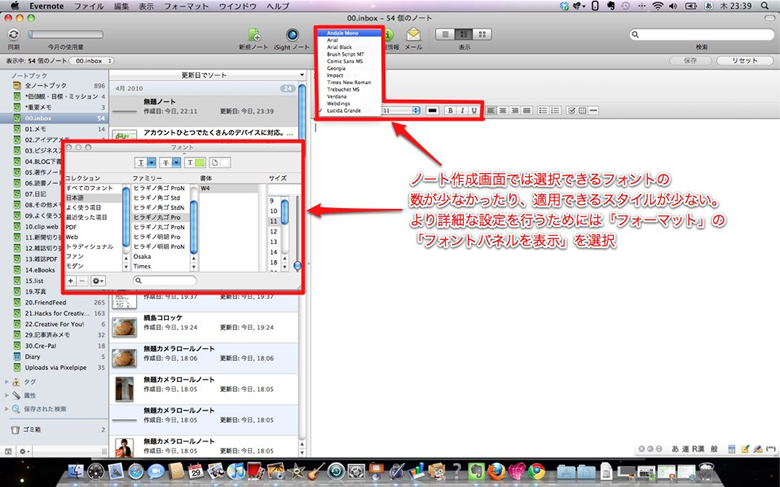Viewport: 780px width, 487px height.
Task: Apply bold with the B button
Action: click(x=450, y=110)
